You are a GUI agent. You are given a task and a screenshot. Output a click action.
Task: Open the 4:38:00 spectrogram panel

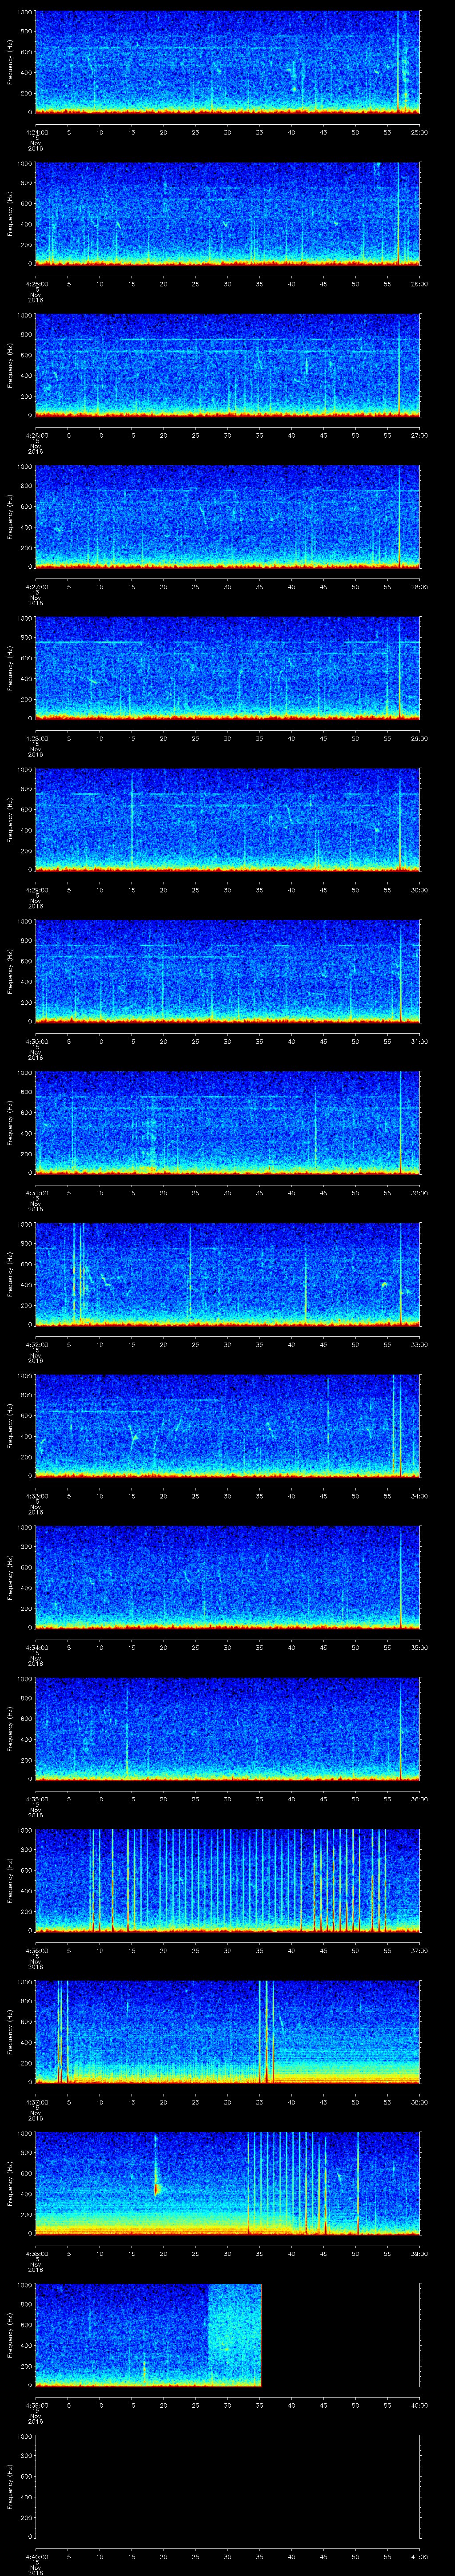tap(227, 2183)
